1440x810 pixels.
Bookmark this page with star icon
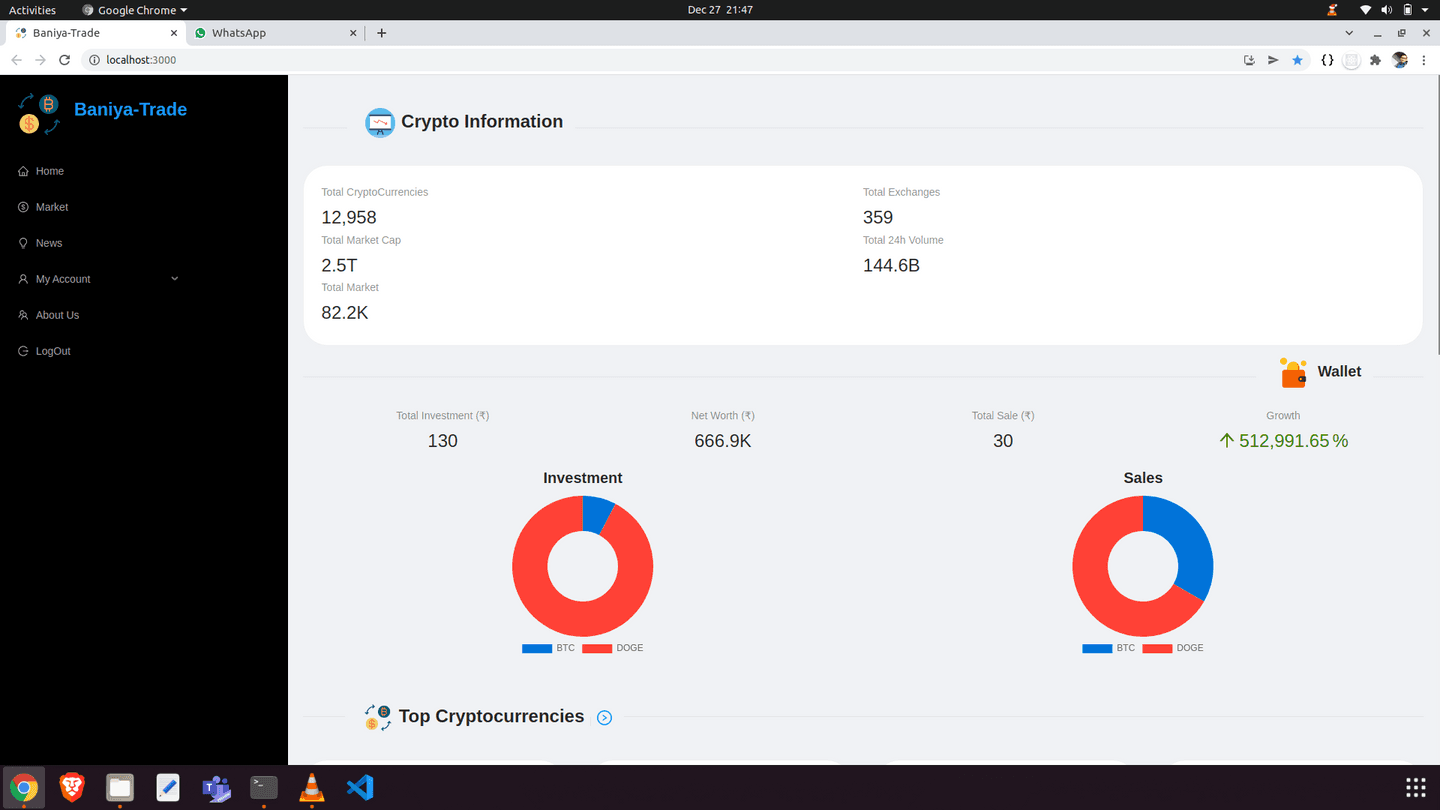[1297, 60]
